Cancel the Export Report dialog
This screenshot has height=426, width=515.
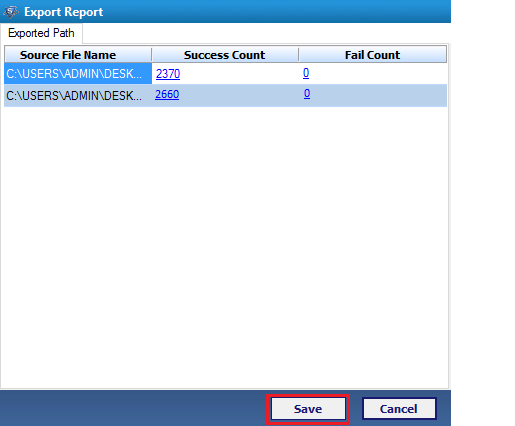click(399, 409)
